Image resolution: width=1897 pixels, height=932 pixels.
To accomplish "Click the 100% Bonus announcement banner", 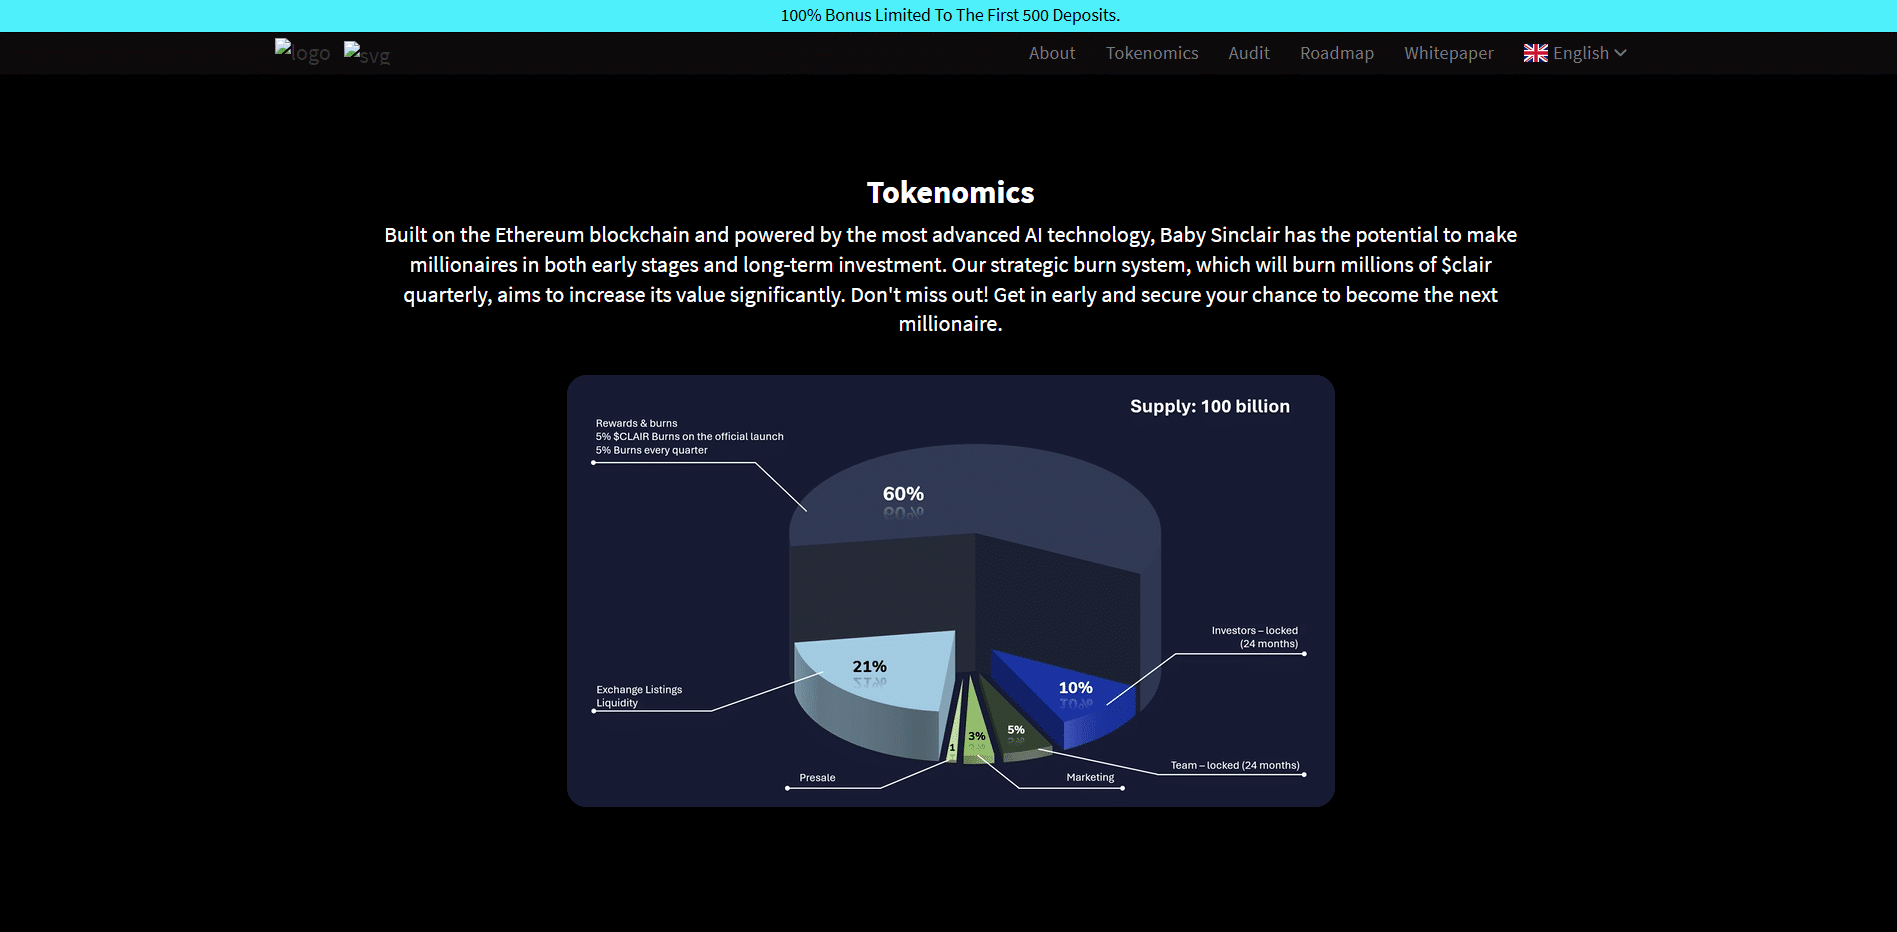I will click(x=949, y=15).
